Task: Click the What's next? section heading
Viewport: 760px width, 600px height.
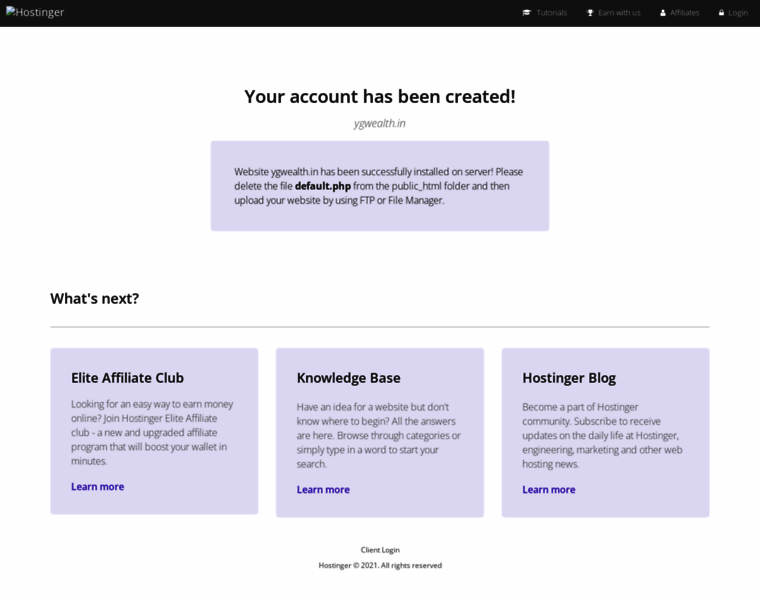Action: coord(95,299)
